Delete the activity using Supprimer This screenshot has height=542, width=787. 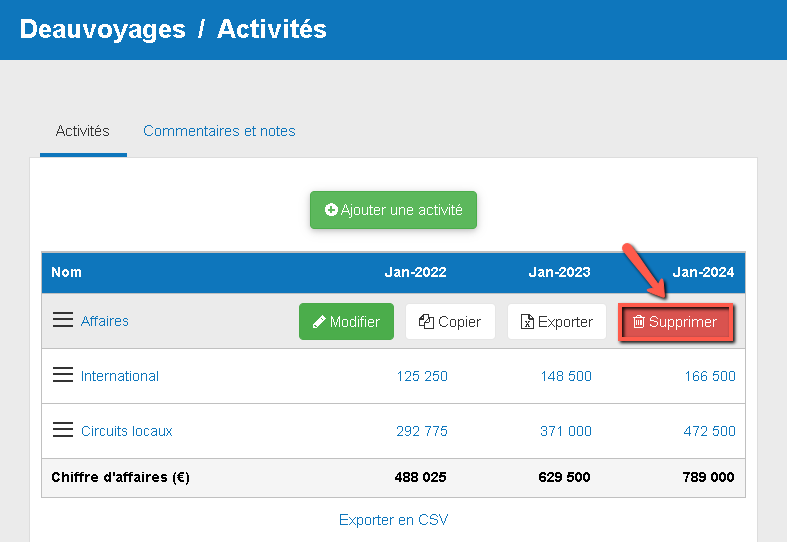click(676, 322)
